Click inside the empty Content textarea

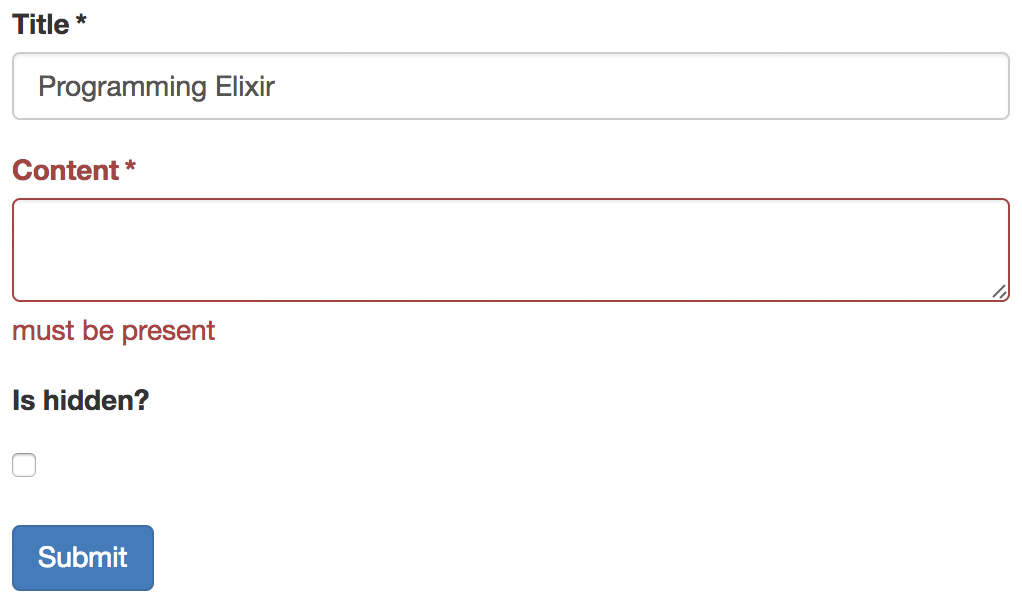click(x=511, y=250)
